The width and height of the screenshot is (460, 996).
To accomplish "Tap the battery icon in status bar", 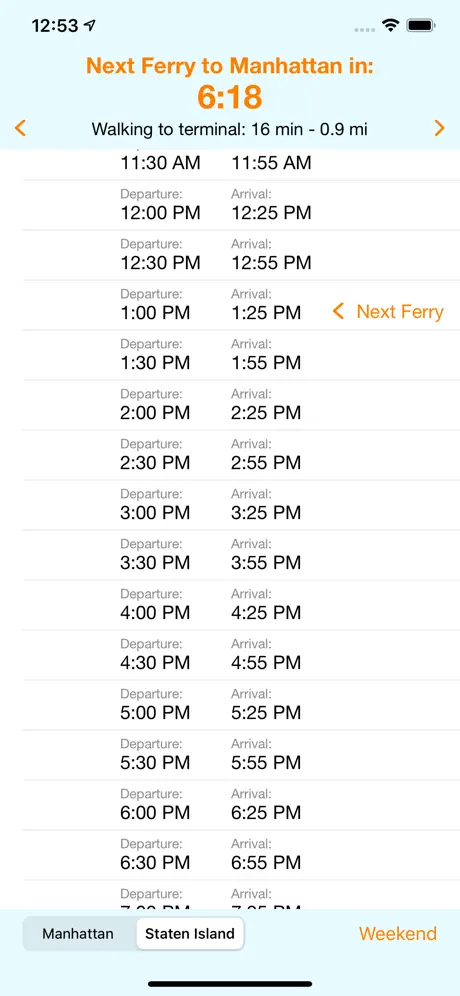I will tap(421, 25).
